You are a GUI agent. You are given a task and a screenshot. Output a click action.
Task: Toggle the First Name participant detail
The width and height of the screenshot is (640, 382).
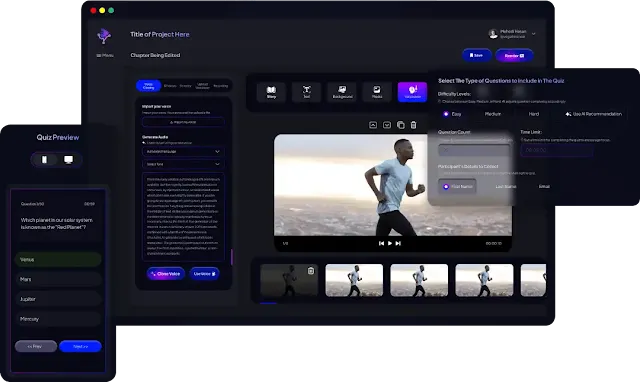(458, 187)
